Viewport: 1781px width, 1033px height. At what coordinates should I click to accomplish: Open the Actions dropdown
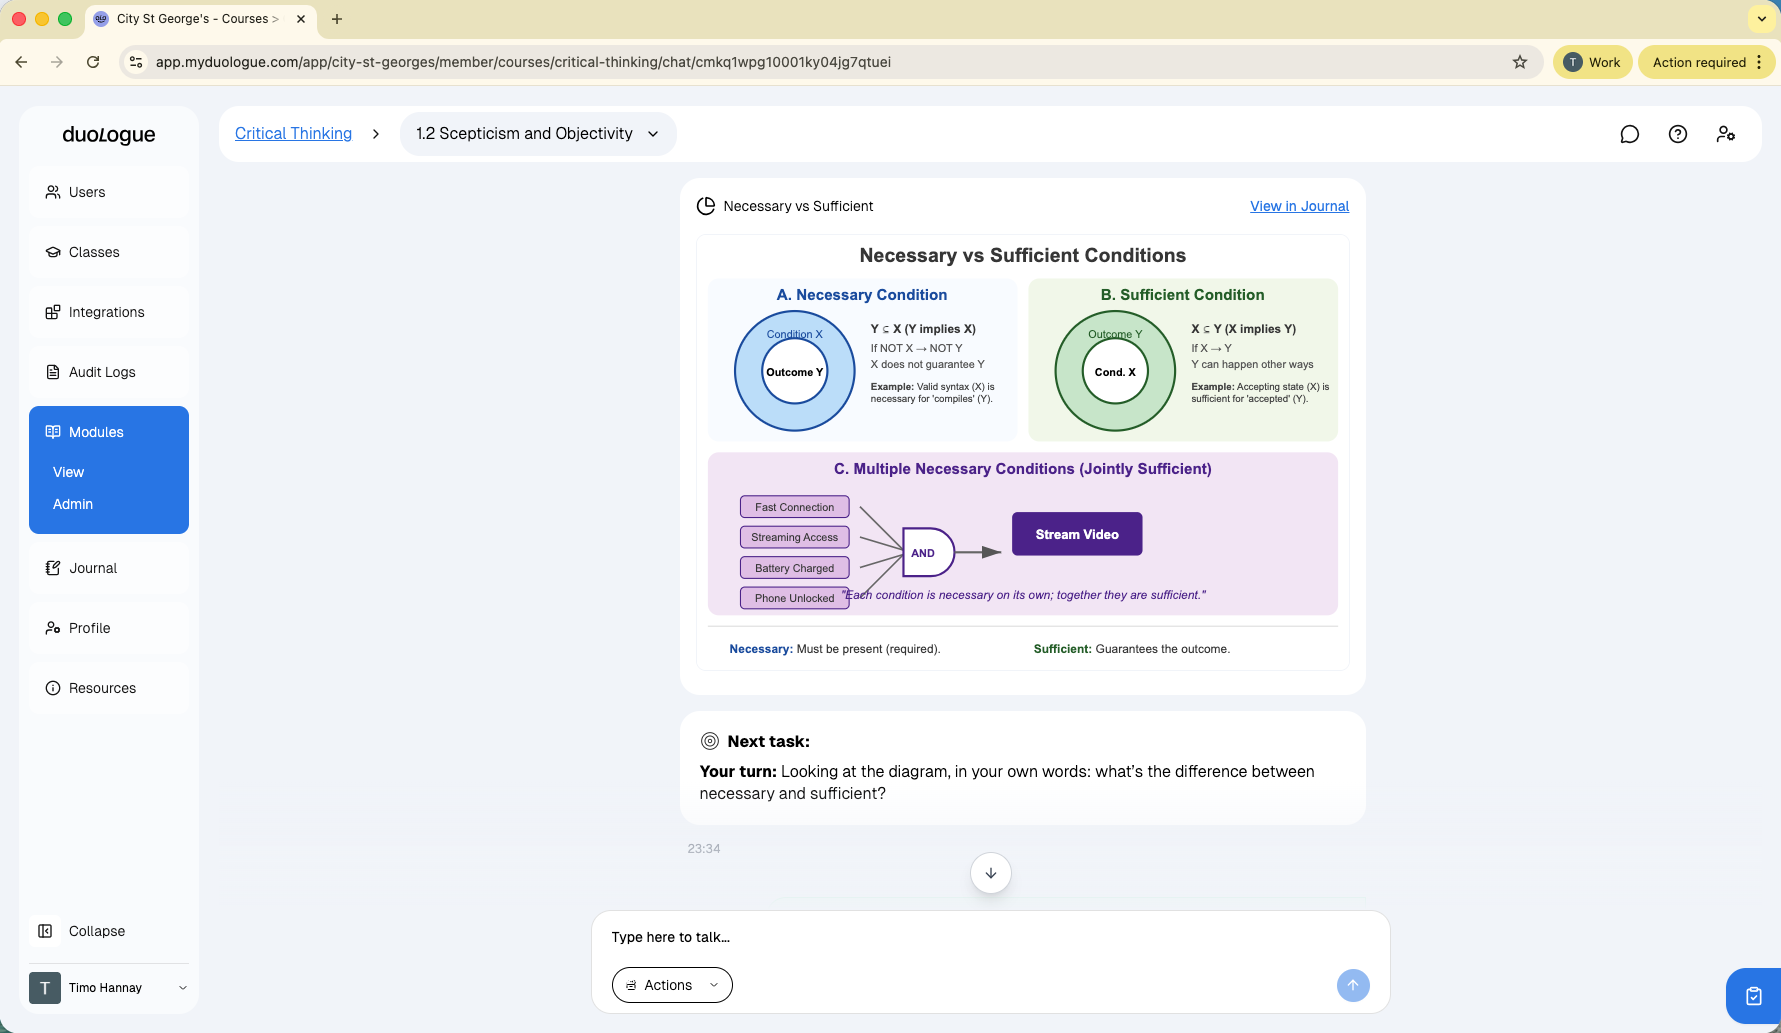click(672, 985)
